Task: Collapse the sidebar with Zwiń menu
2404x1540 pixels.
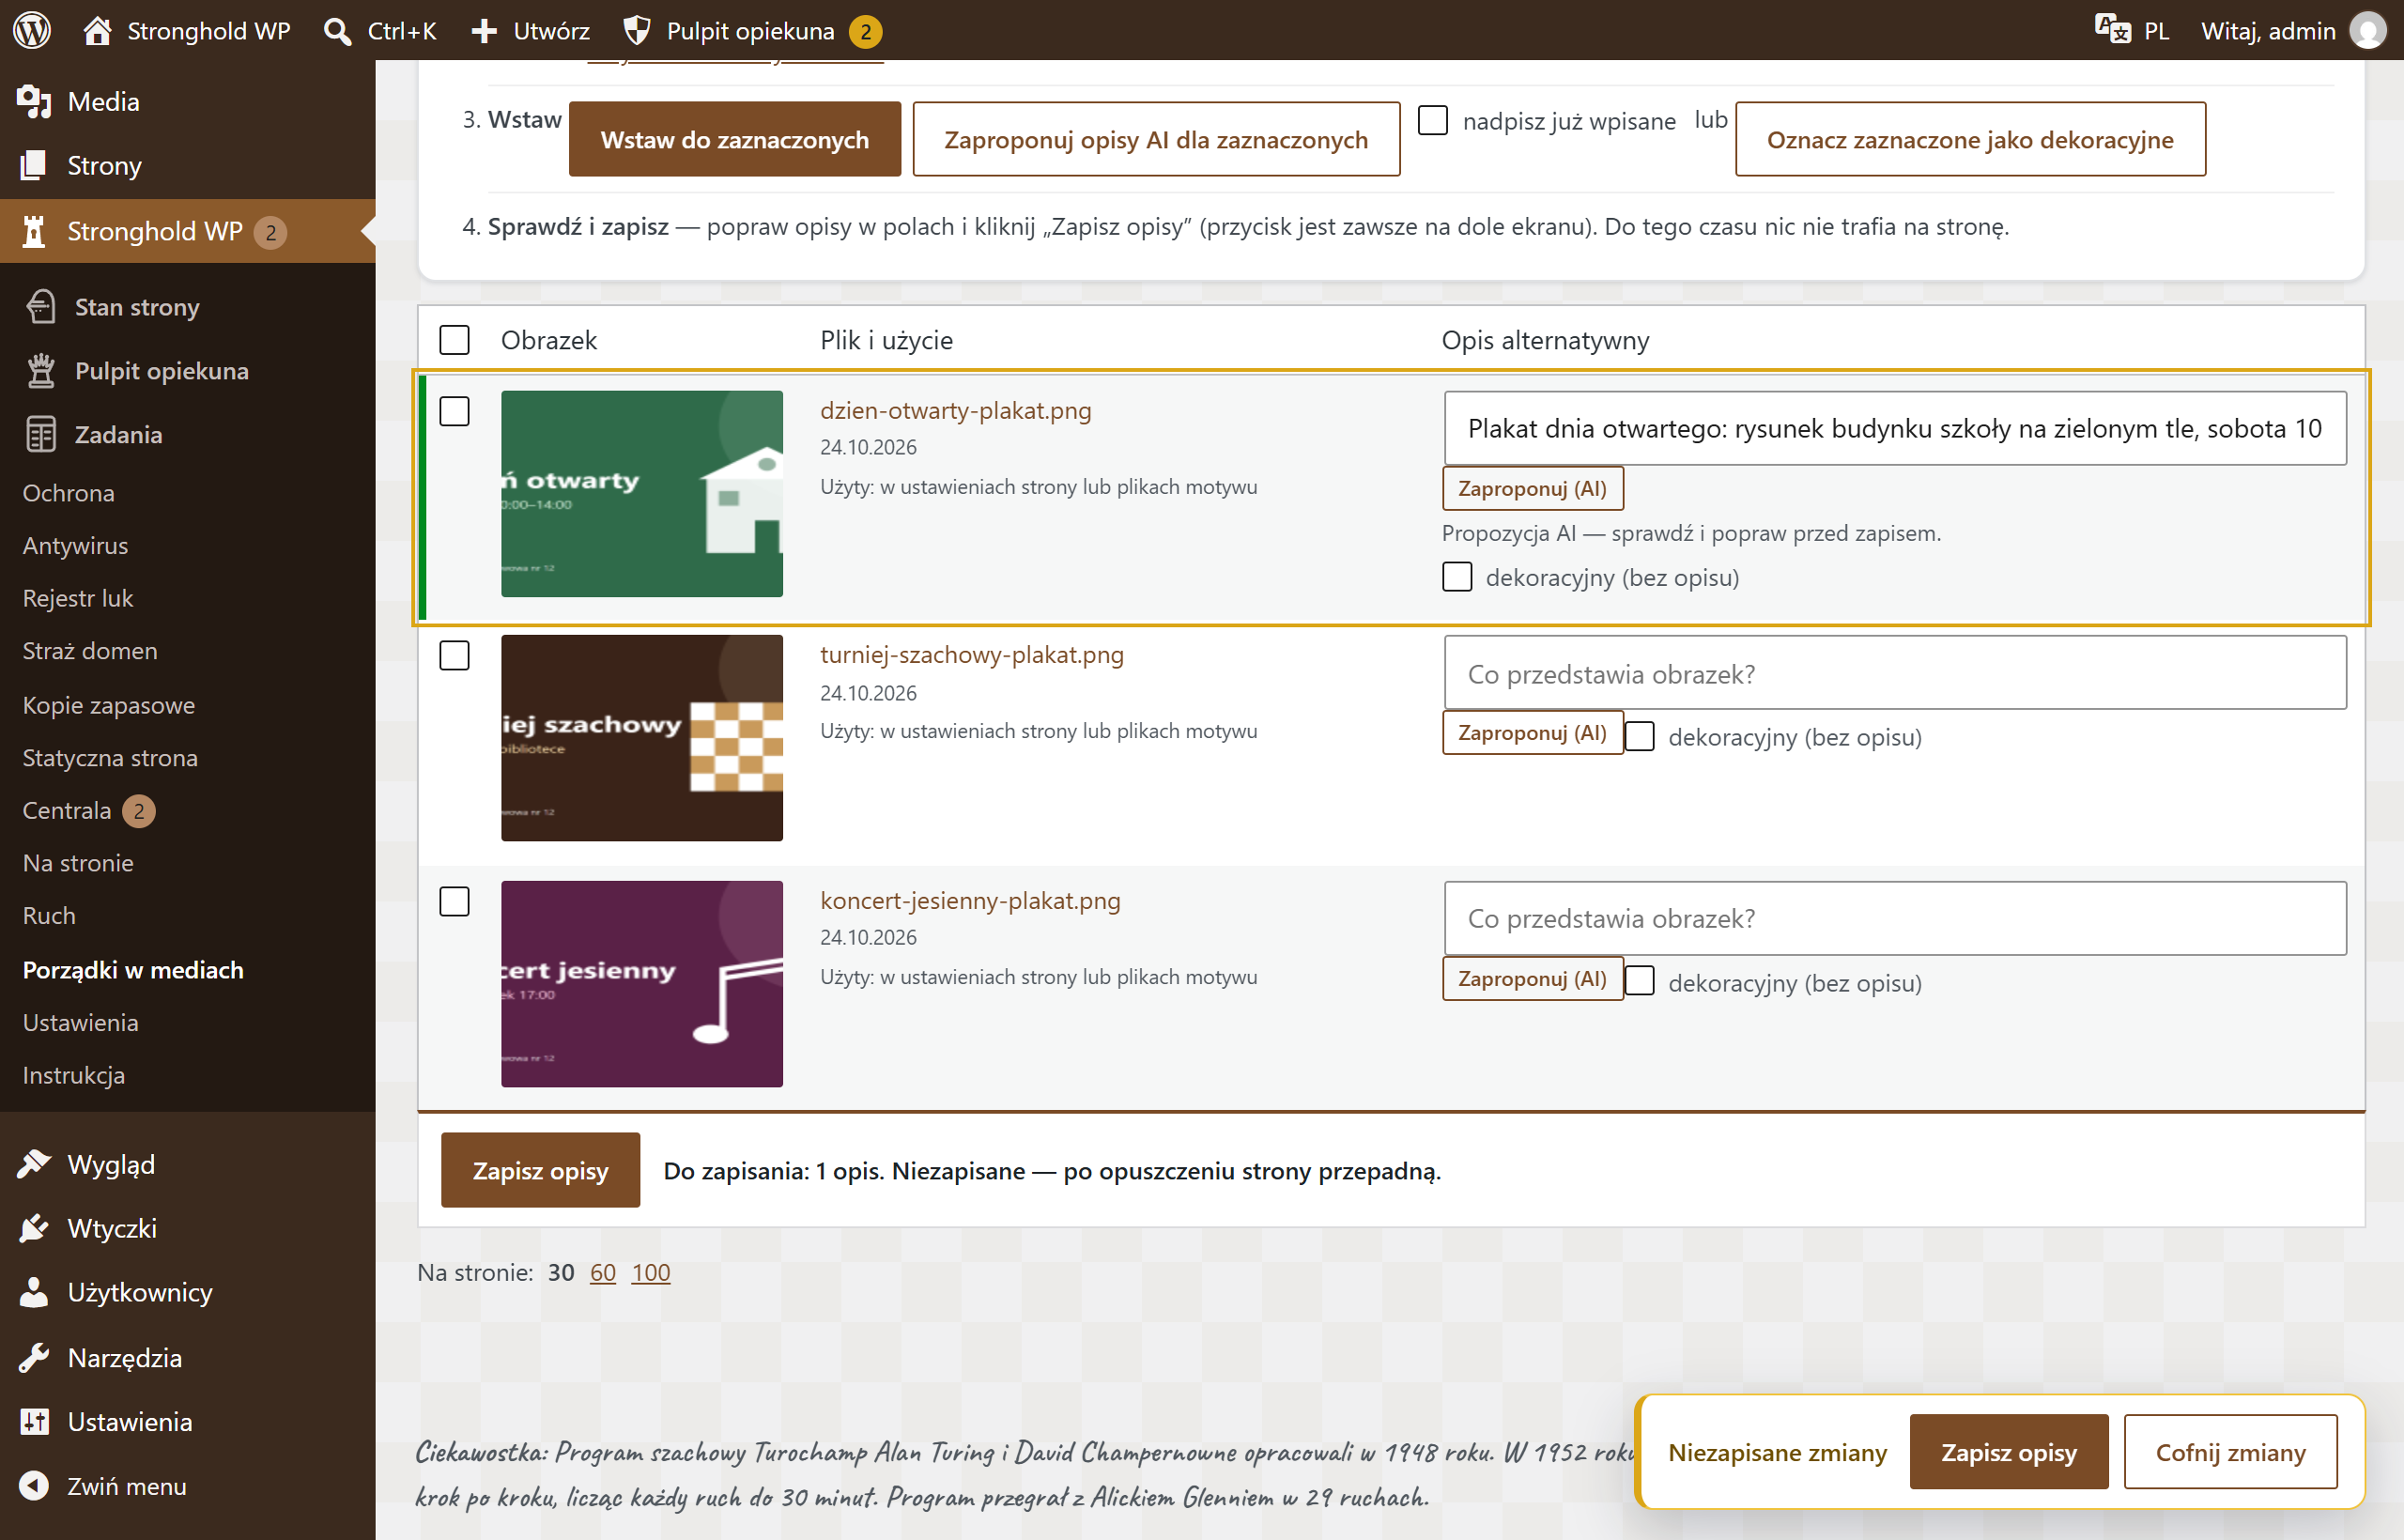Action: 126,1485
